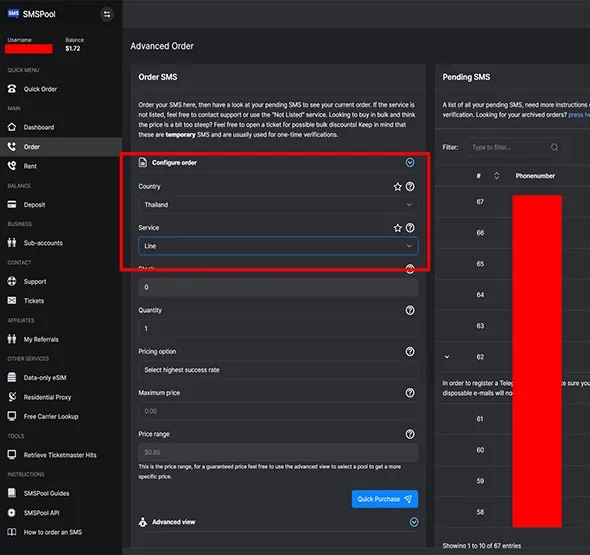Click the SMSPool API gear icon
590x555 pixels.
(12, 512)
